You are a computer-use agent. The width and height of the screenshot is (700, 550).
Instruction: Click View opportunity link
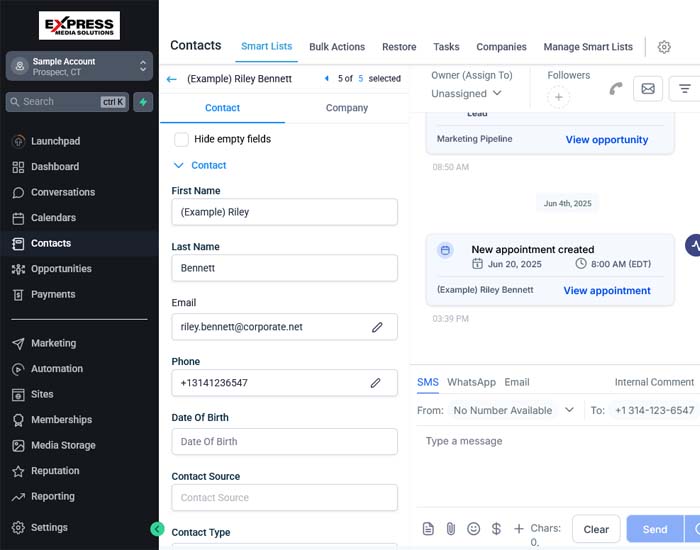tap(607, 140)
